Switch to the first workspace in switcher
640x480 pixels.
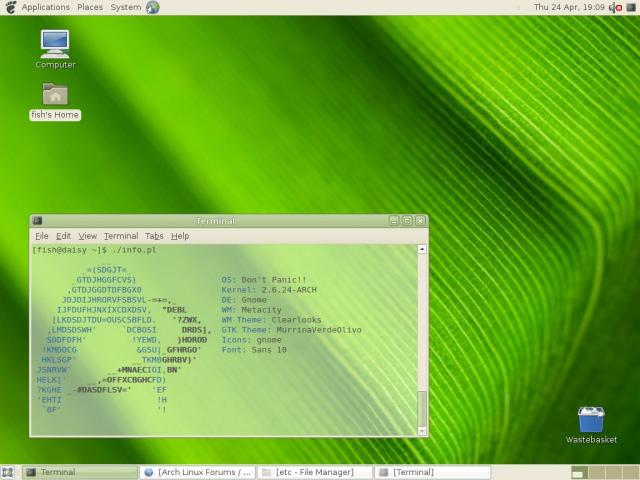pos(580,472)
